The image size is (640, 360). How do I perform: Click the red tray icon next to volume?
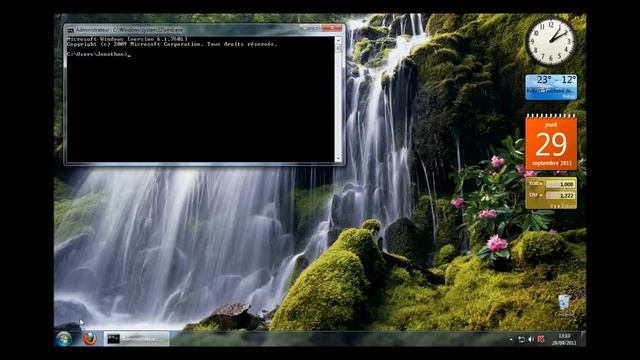541,339
